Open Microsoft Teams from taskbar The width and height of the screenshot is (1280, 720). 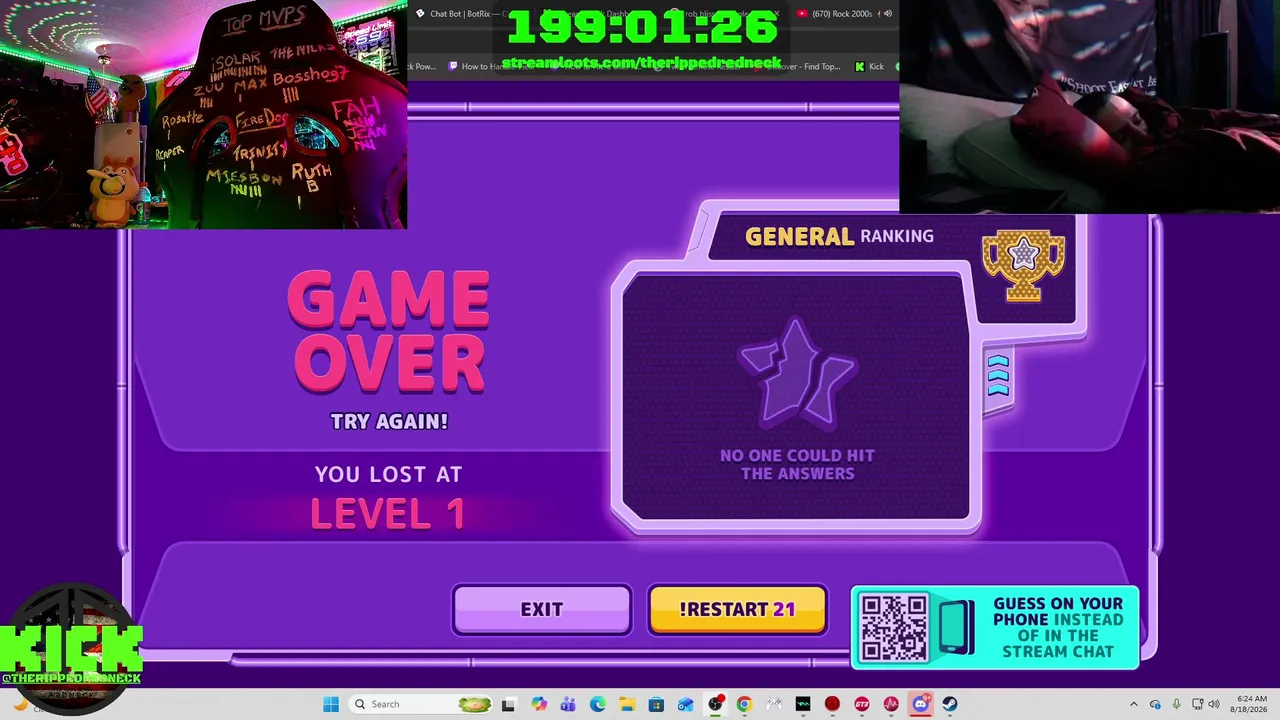tap(568, 704)
